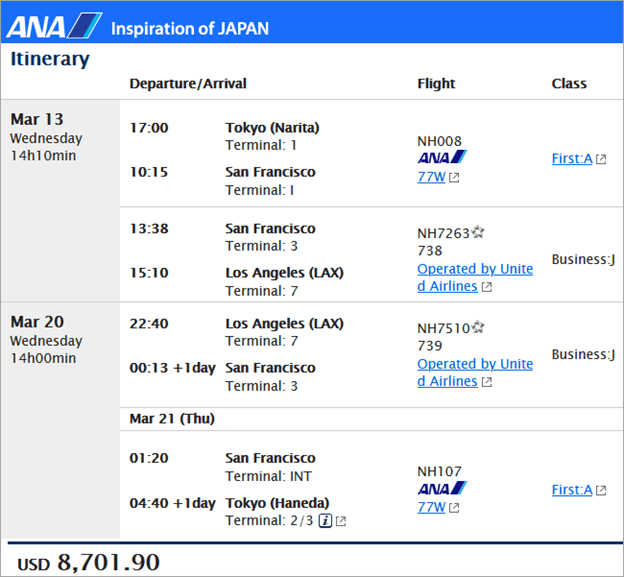Click the info icon beside Terminal 2/3

pos(325,520)
